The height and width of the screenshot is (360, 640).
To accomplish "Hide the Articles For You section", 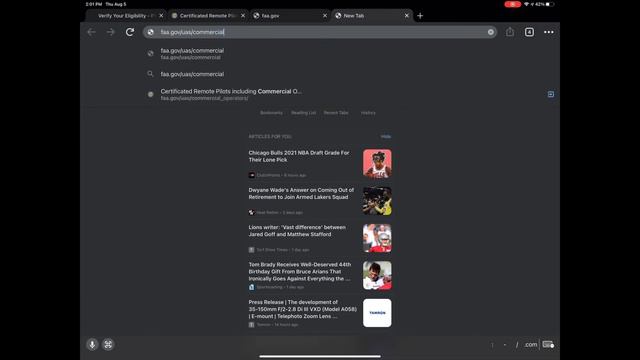I will [x=386, y=136].
